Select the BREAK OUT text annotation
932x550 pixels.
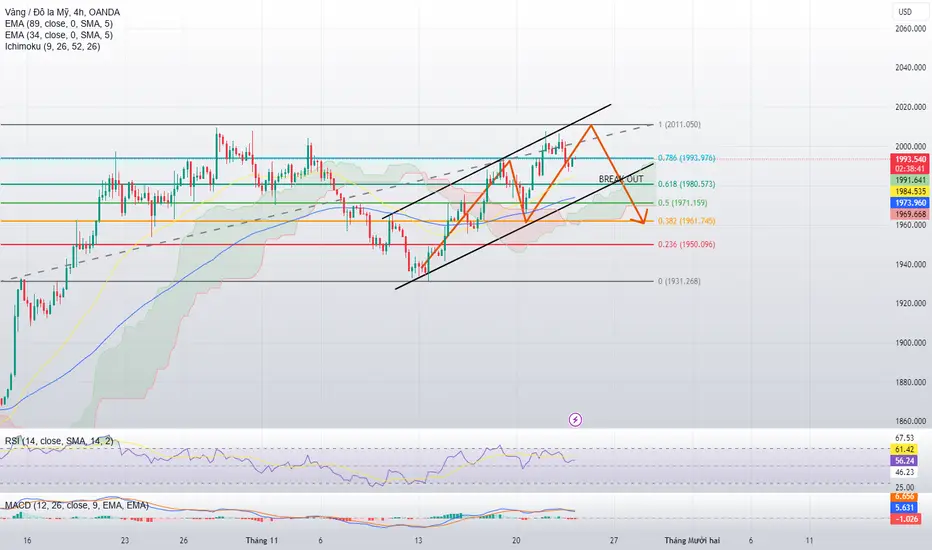[x=621, y=179]
